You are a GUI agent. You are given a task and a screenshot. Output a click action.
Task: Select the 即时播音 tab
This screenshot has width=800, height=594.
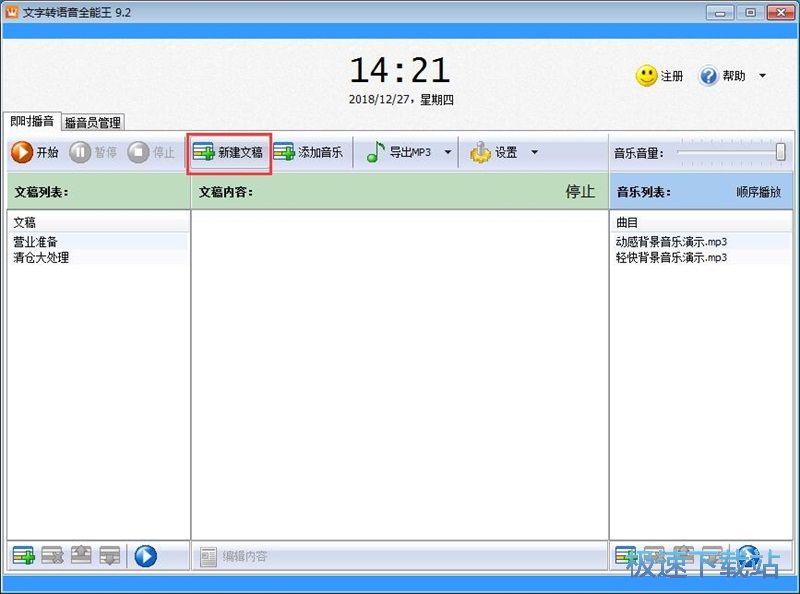coord(30,122)
